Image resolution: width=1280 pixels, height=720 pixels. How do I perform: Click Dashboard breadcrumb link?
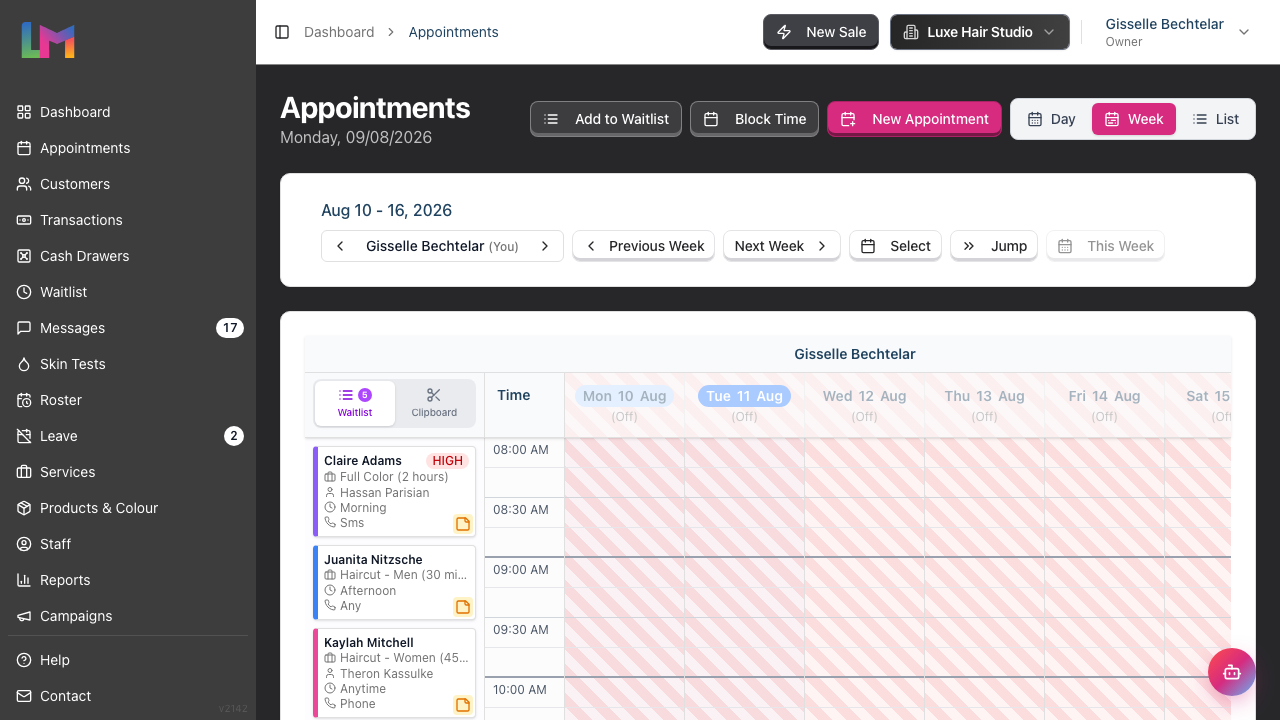pos(339,32)
